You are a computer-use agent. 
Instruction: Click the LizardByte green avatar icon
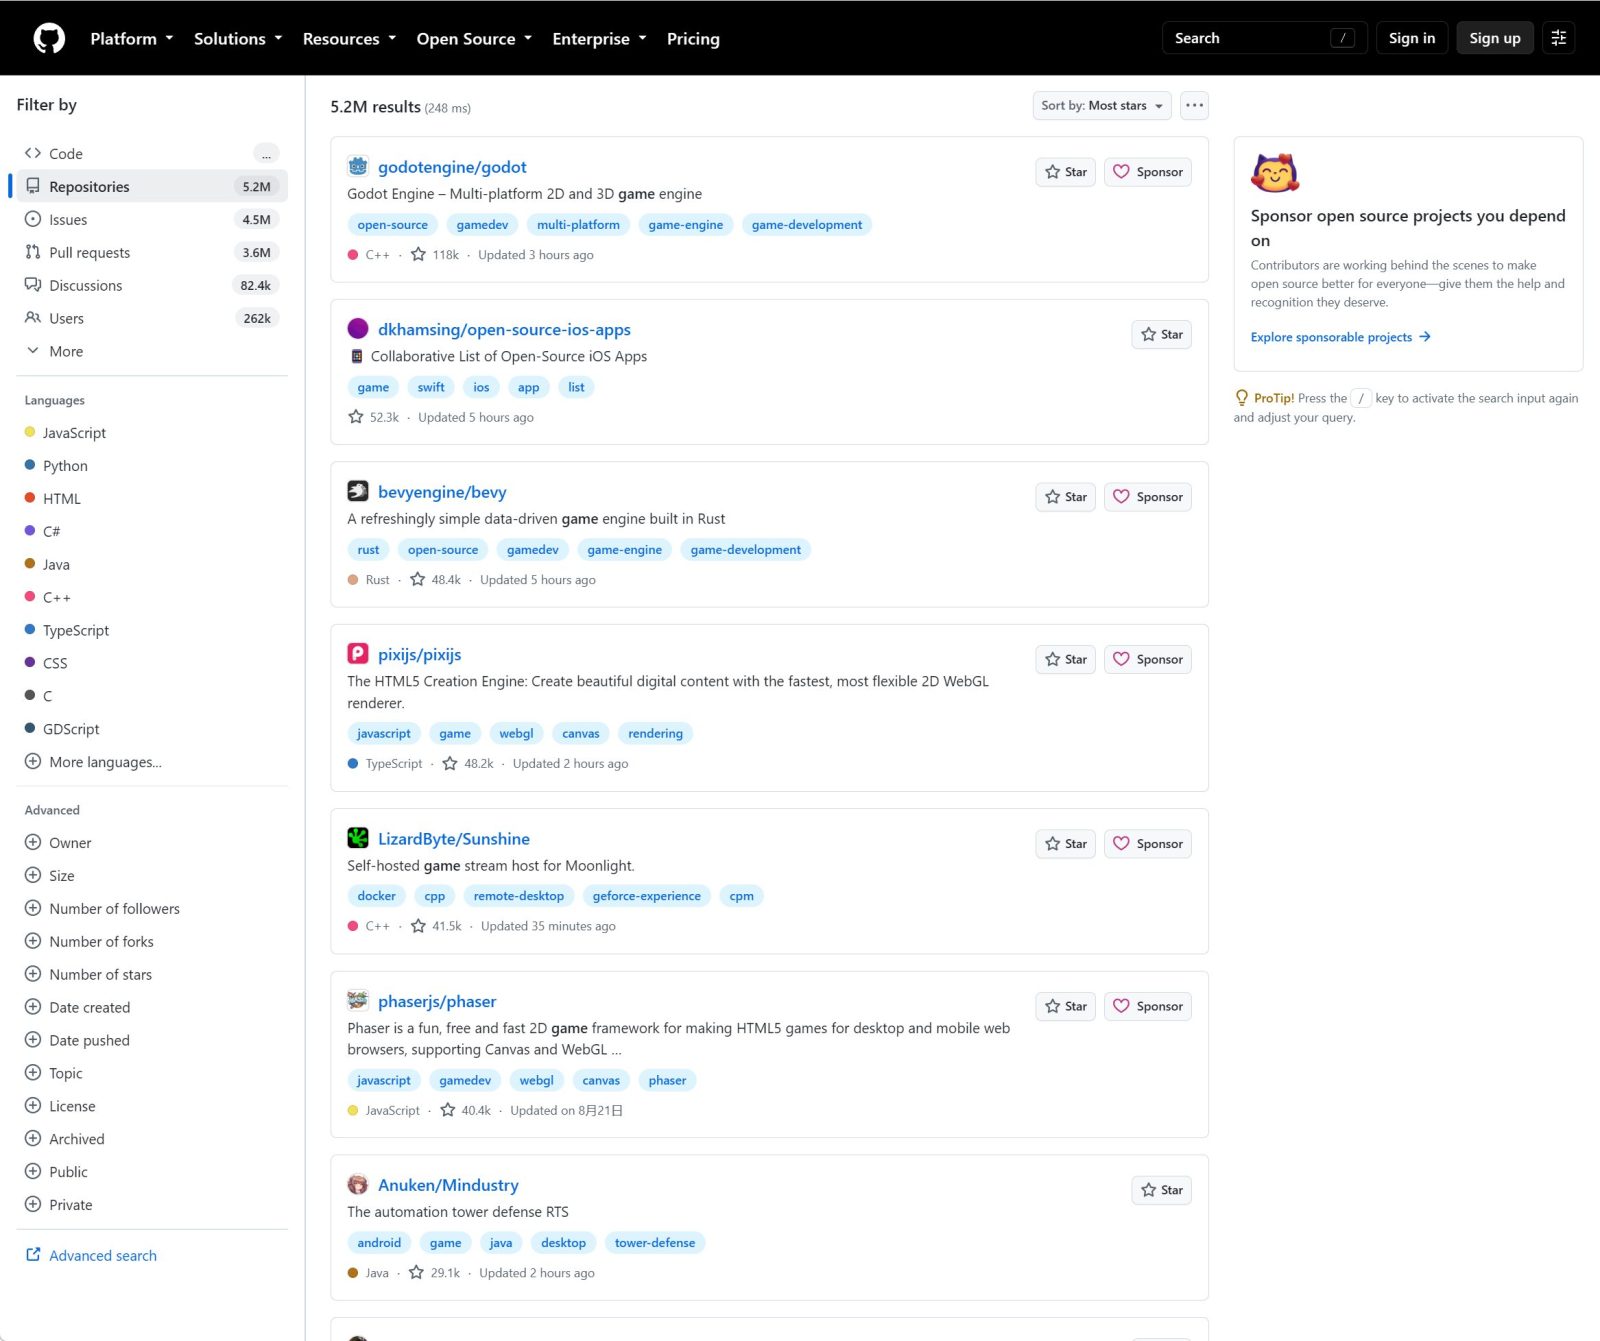tap(358, 838)
